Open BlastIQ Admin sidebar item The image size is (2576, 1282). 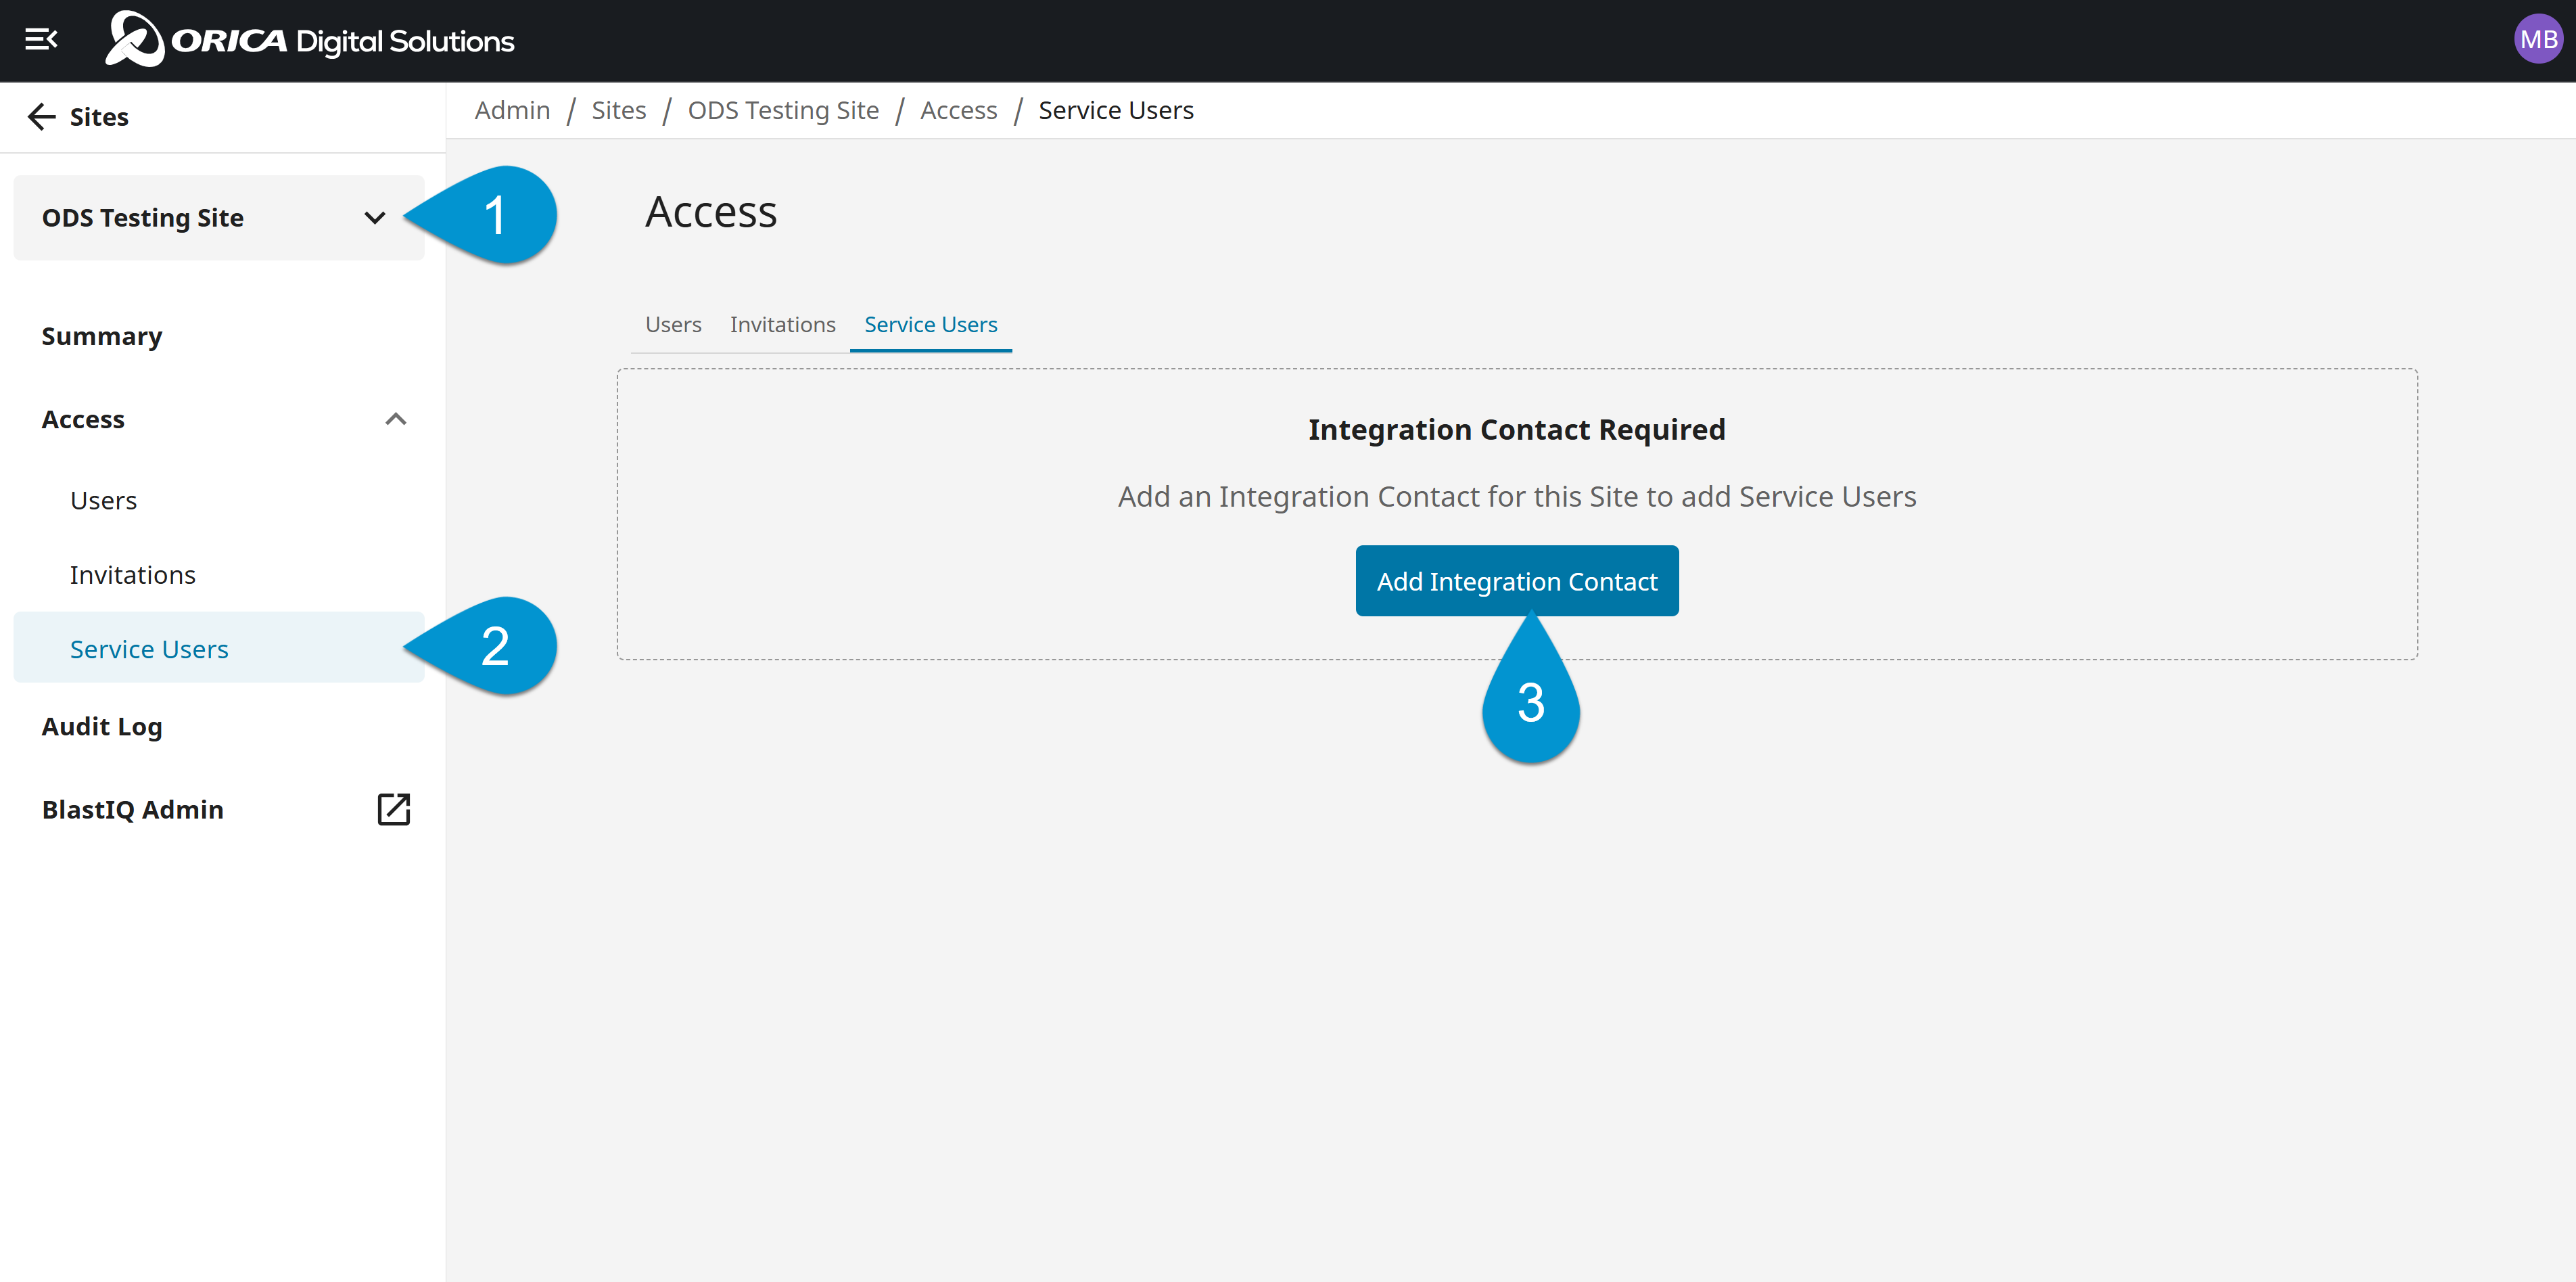133,809
